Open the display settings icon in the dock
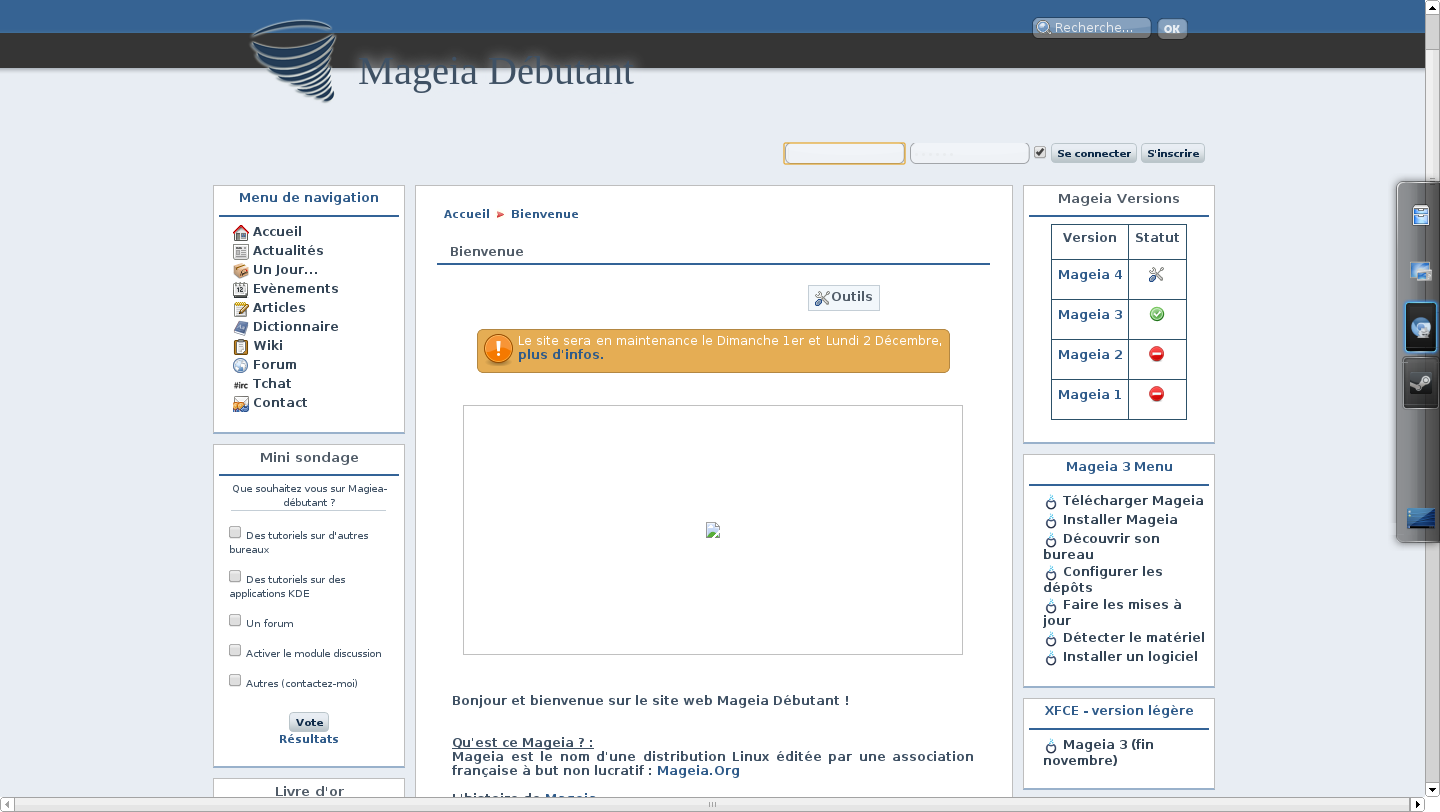1440x812 pixels. pos(1420,271)
